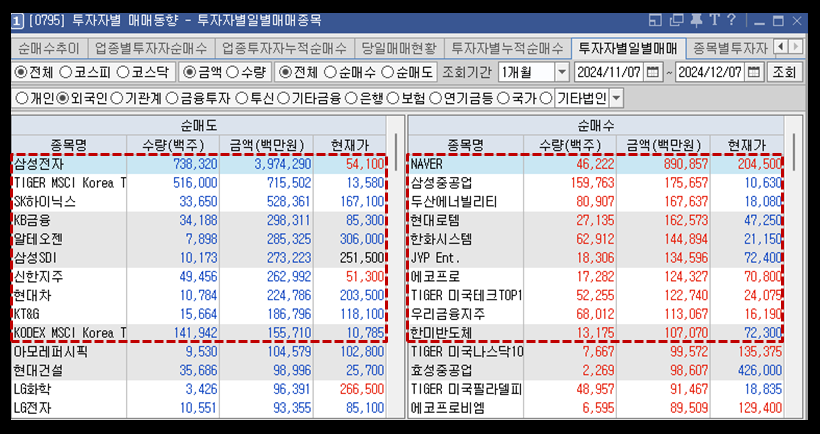Click the 조회 search button
This screenshot has height=434, width=820.
pyautogui.click(x=783, y=72)
